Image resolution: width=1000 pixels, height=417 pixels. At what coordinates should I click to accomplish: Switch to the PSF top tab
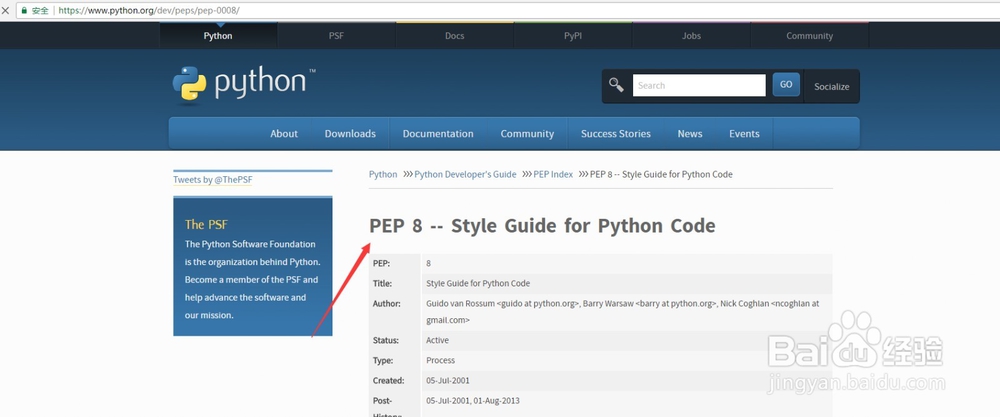click(336, 36)
